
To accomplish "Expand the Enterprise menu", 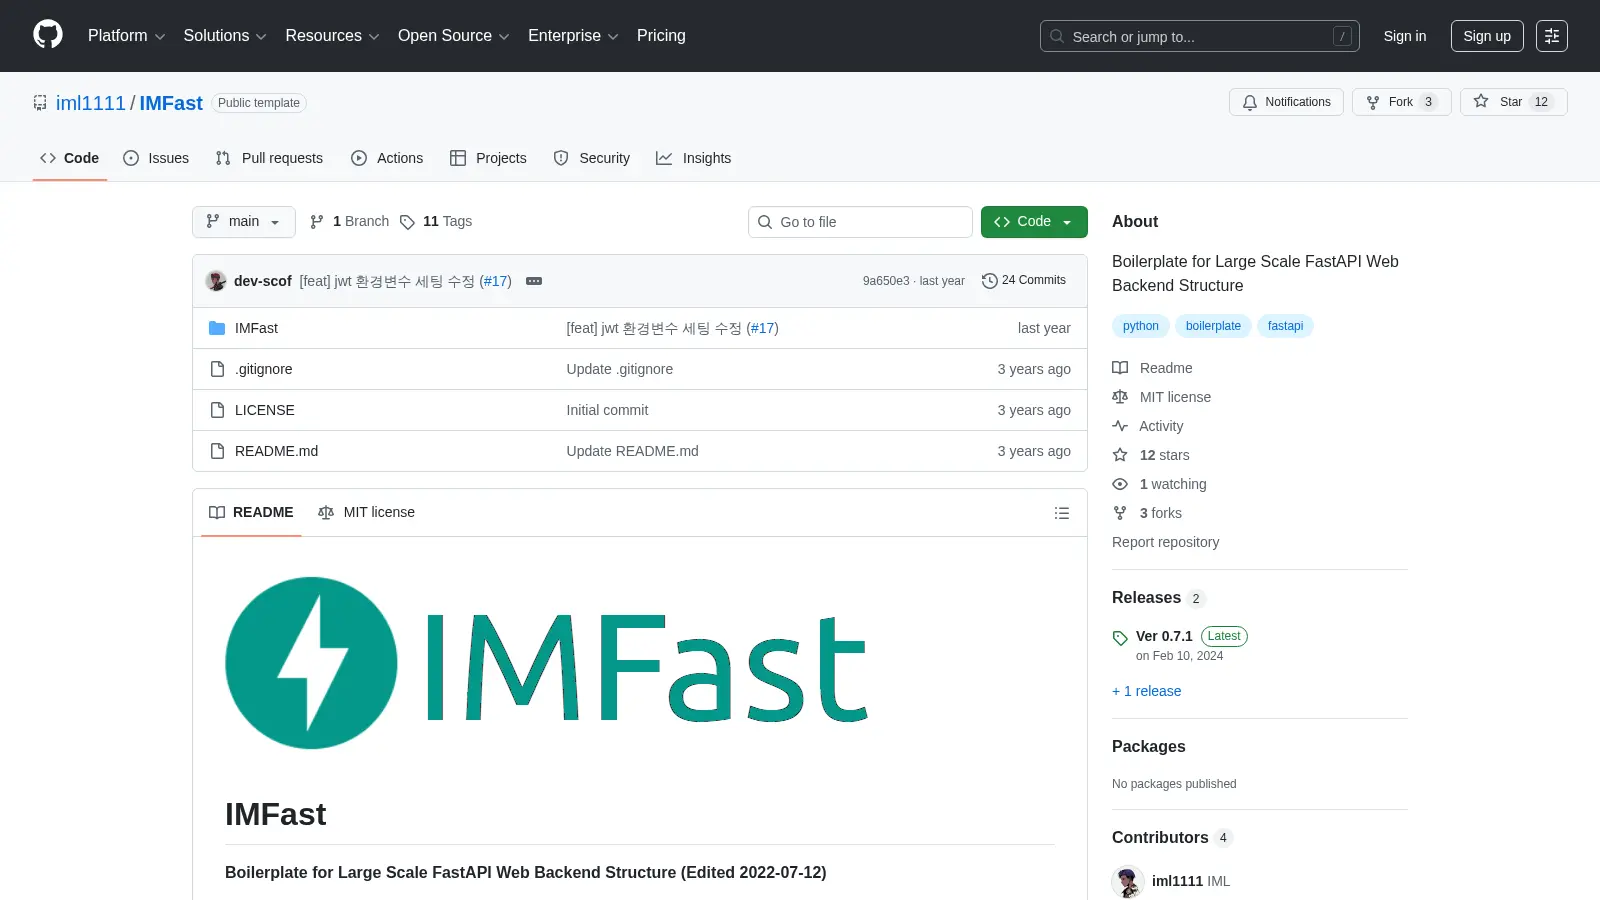I will coord(573,36).
